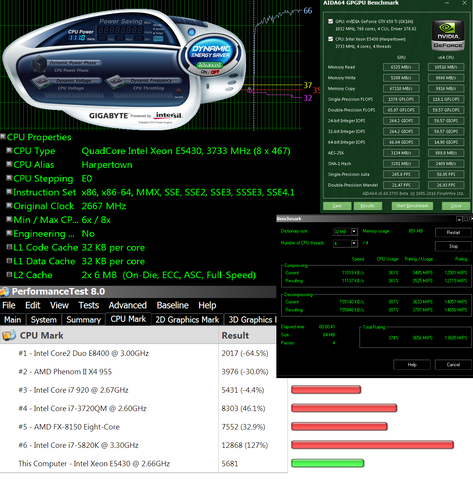Screen dimensions: 473x480
Task: Click the icon beside CPU Stepping row
Action: [x=9, y=178]
